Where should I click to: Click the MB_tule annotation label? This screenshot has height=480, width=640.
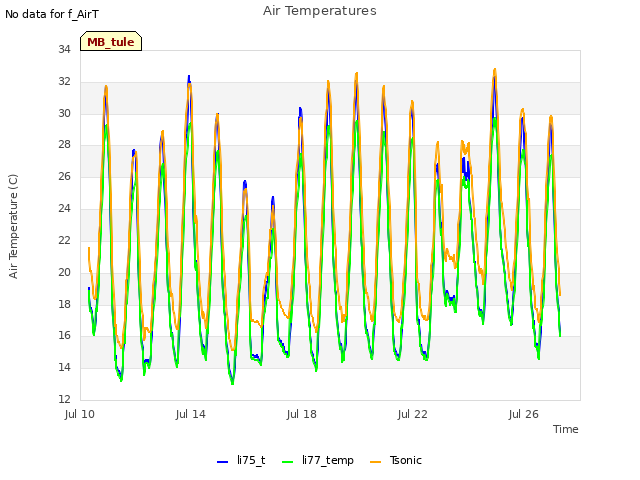[111, 41]
